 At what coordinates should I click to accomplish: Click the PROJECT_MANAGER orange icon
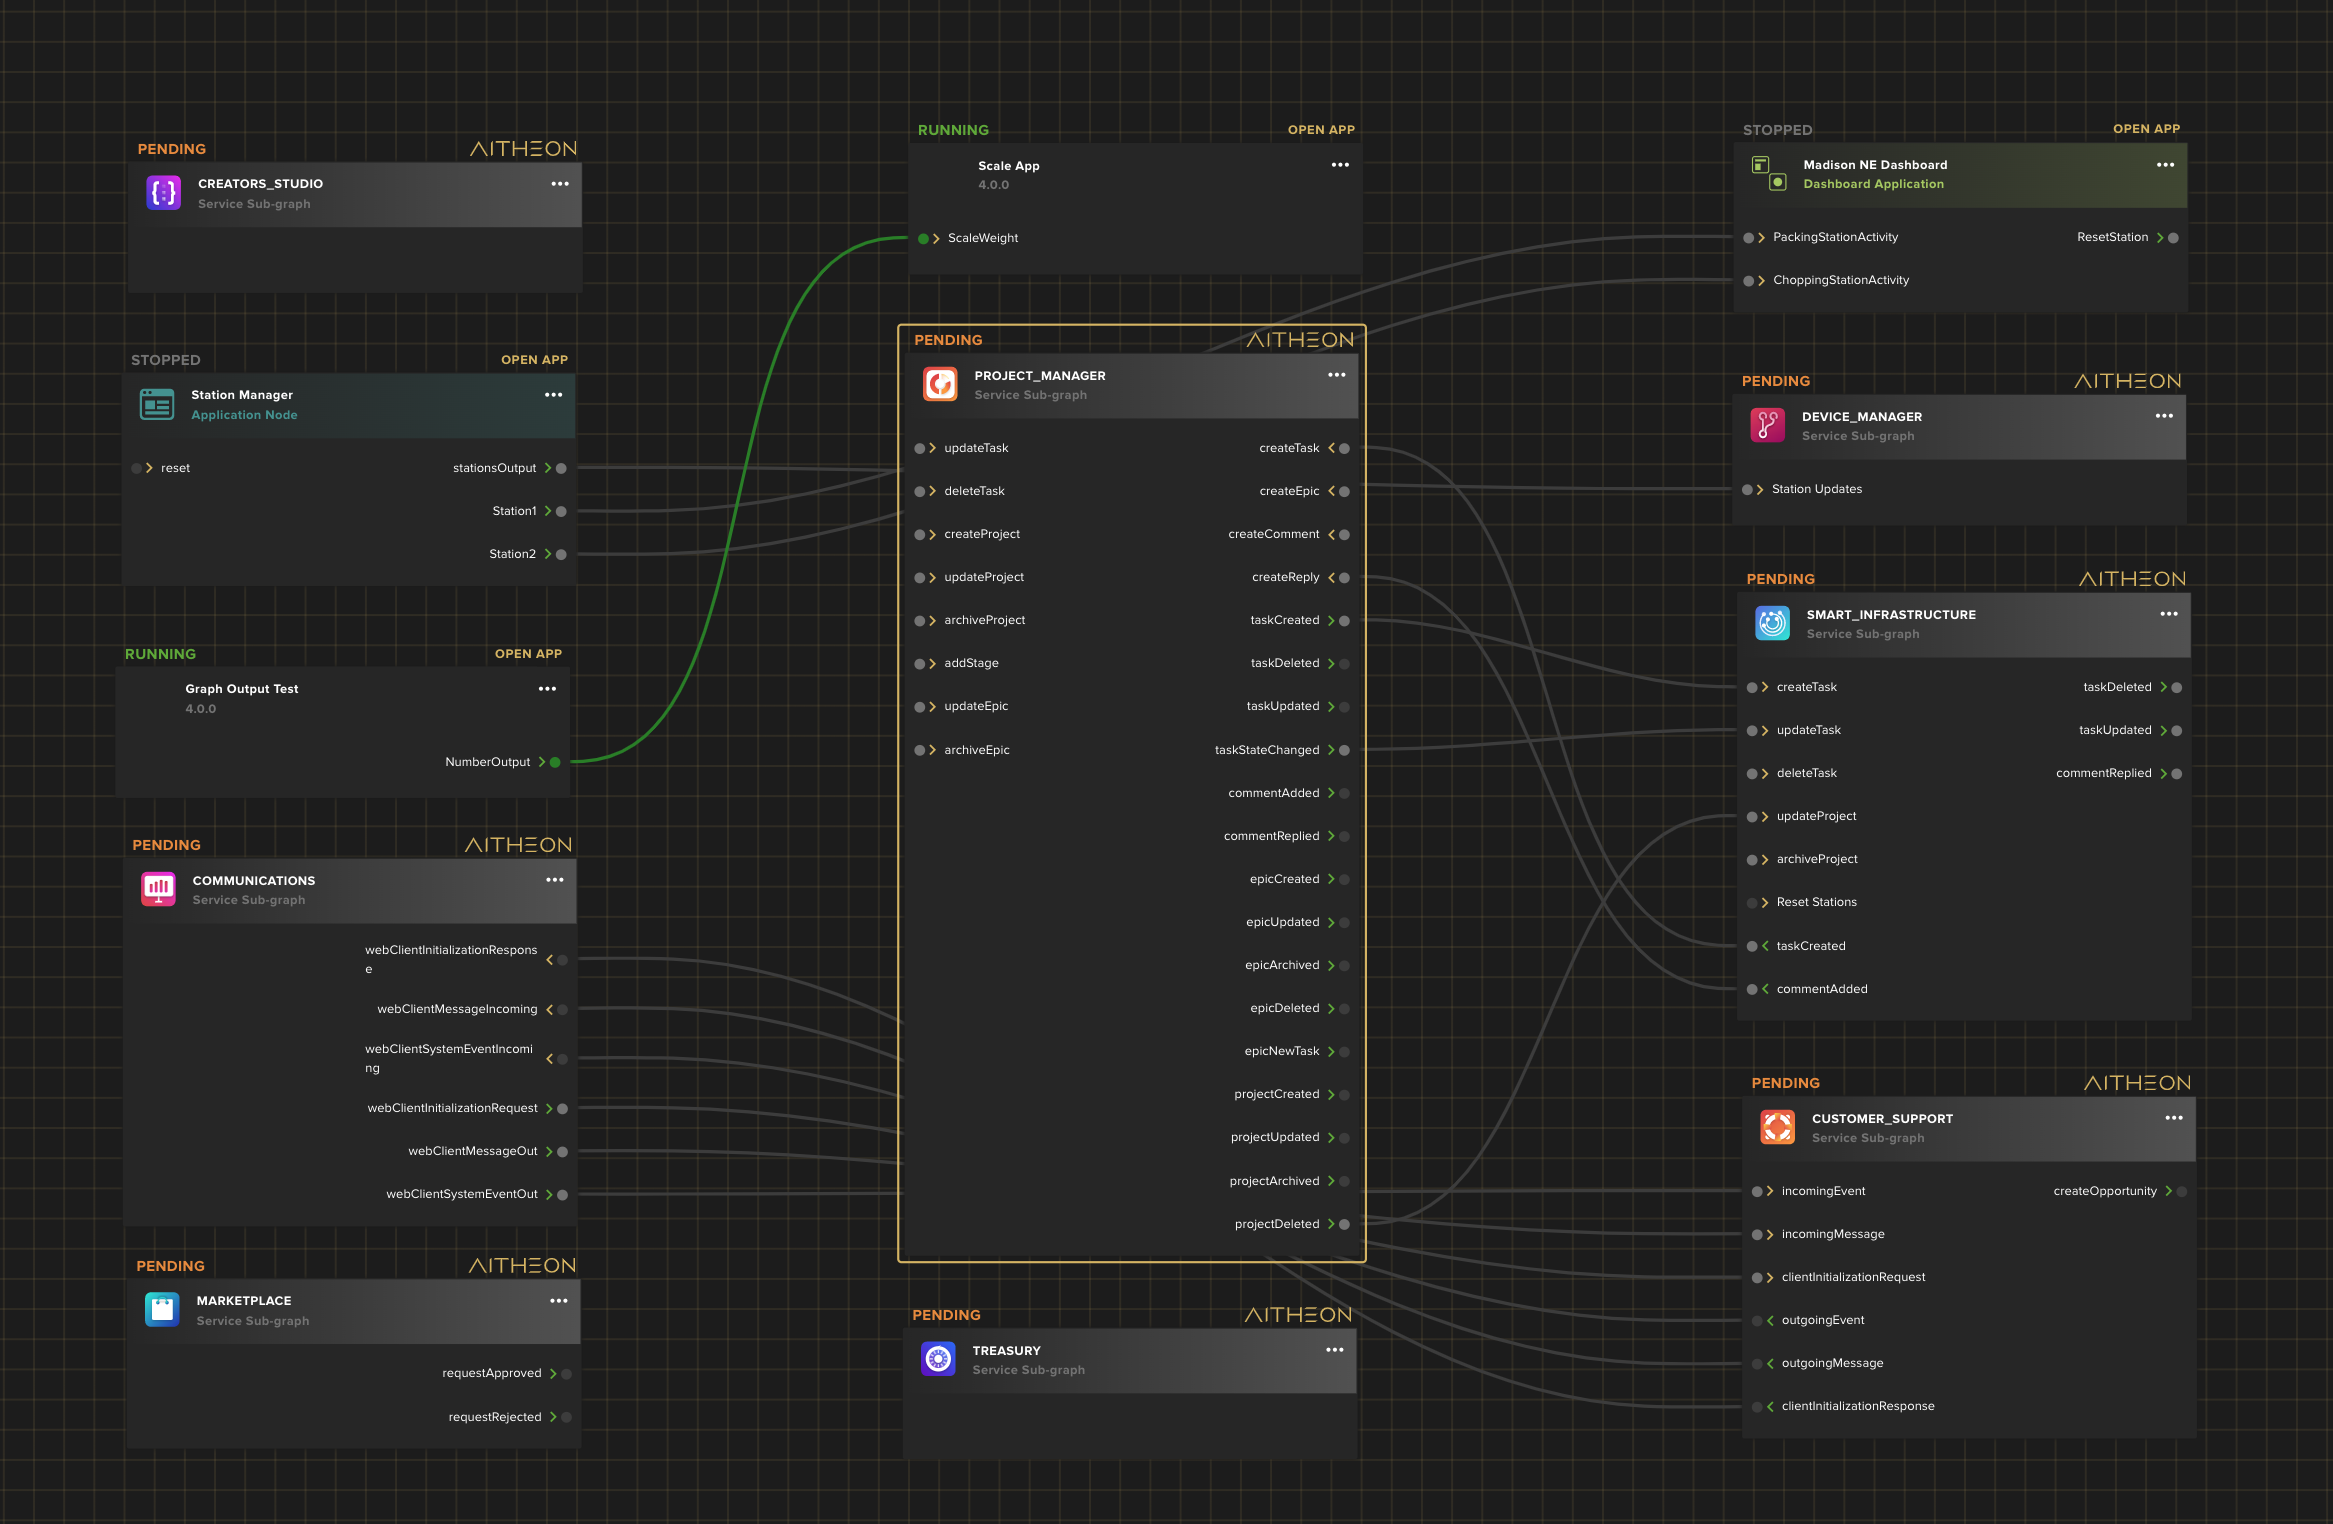point(940,384)
